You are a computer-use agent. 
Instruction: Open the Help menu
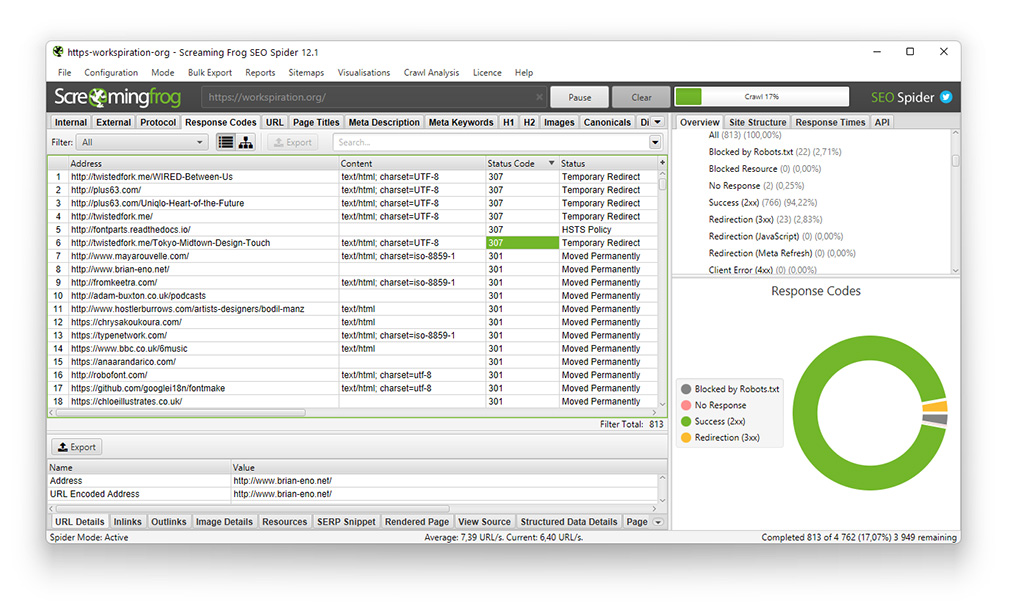524,73
